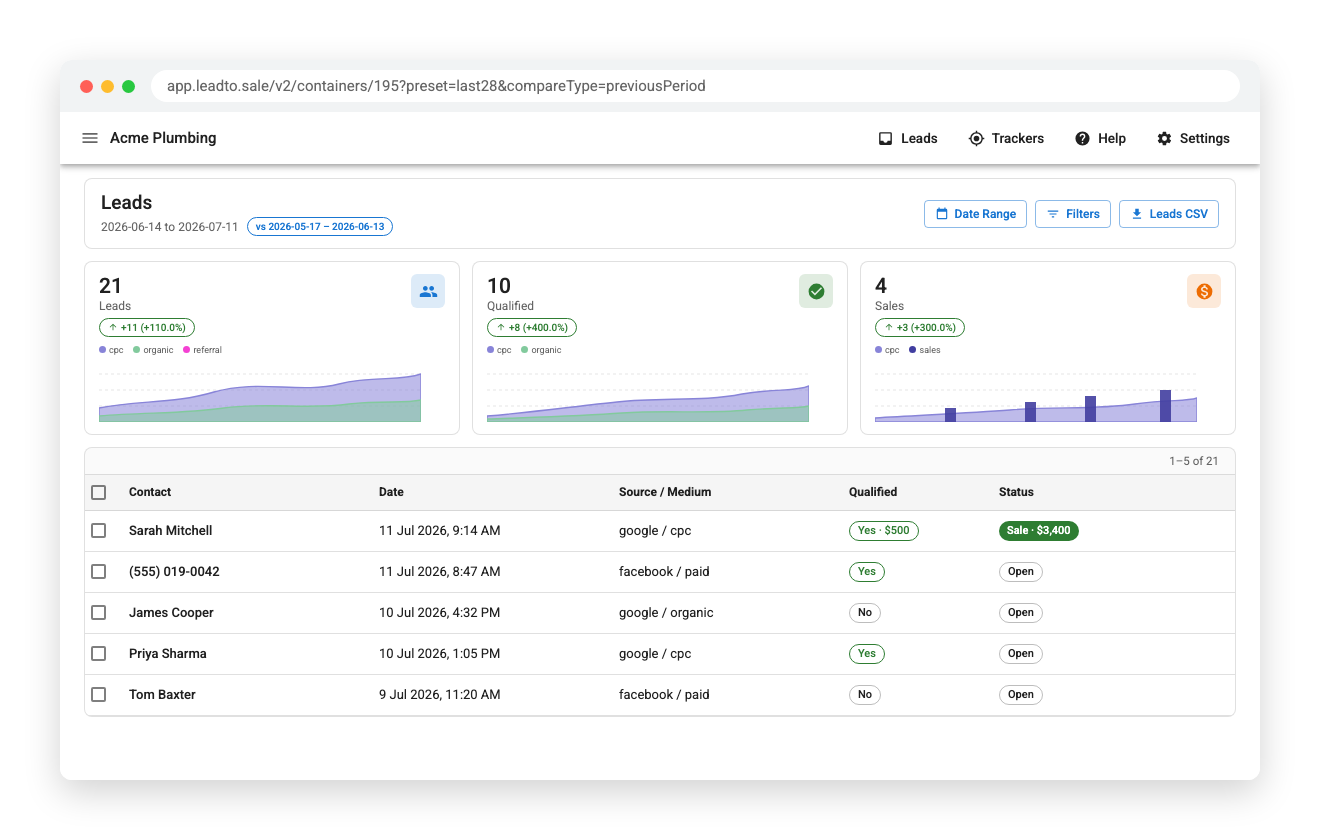Image resolution: width=1320 pixels, height=840 pixels.
Task: Click the blue people icon on Leads card
Action: [428, 291]
